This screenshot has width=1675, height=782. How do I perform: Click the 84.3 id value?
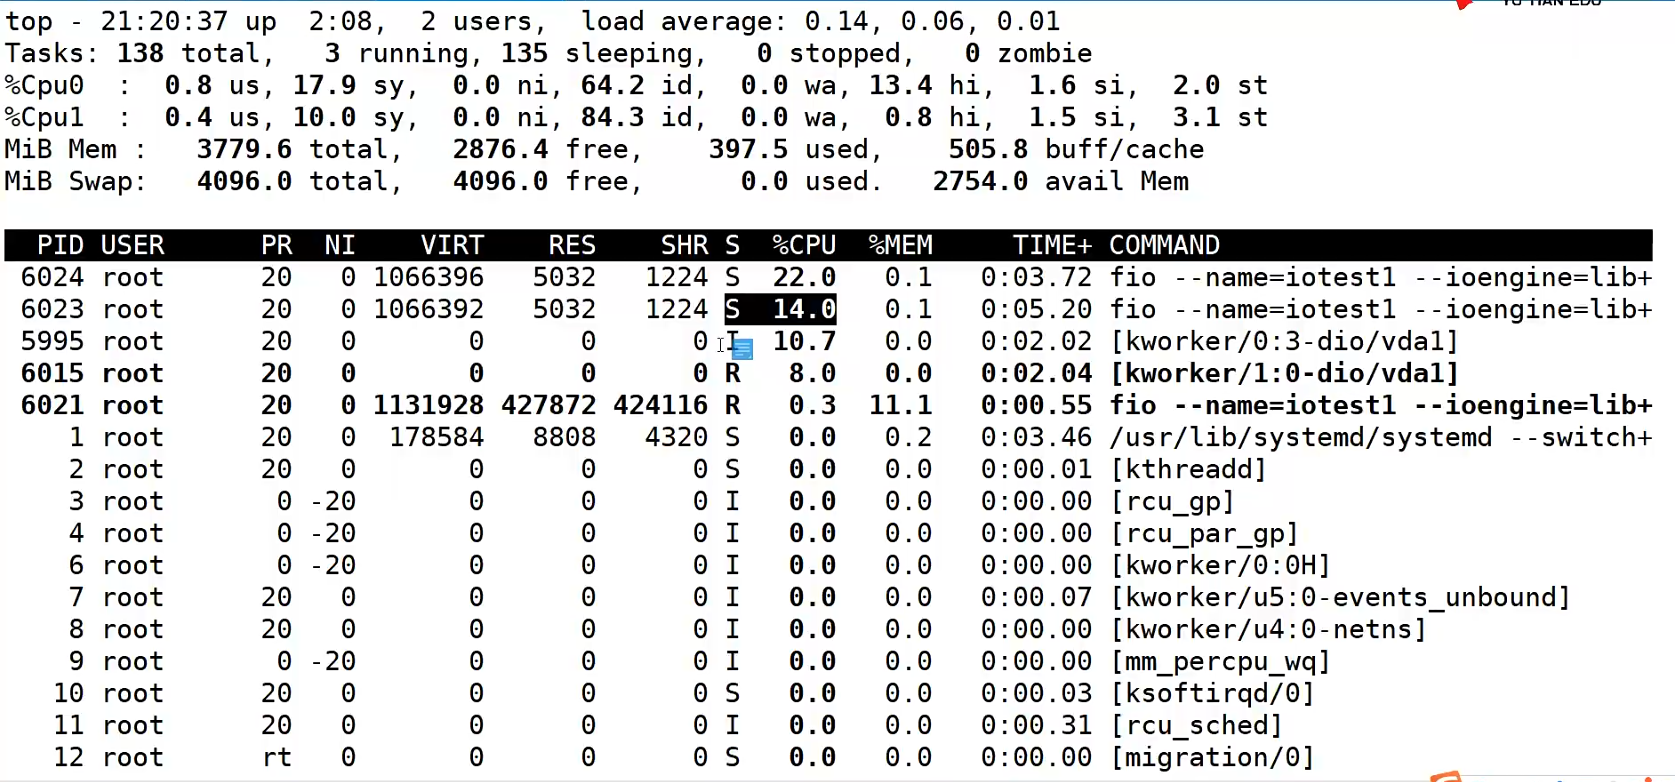click(x=636, y=117)
